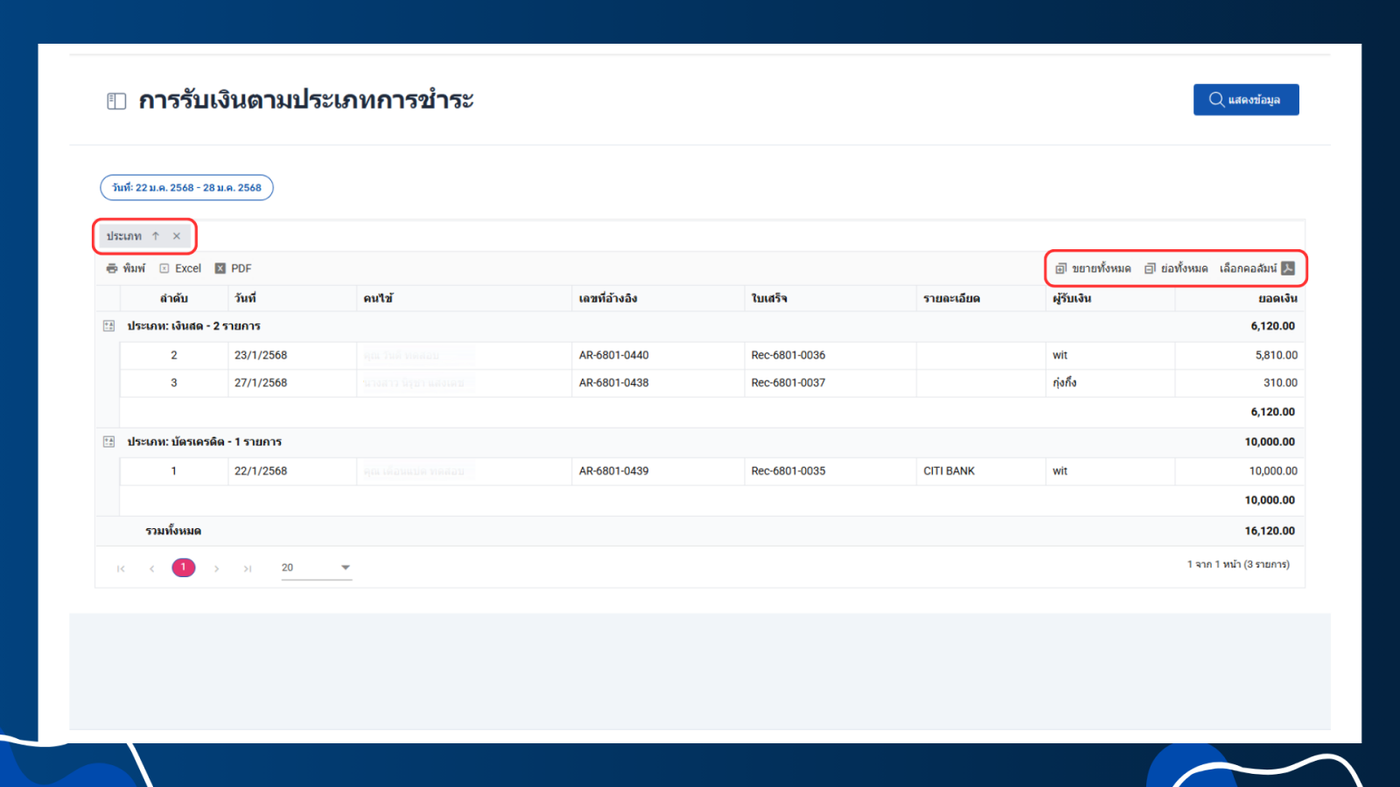Sort by the ผู้รับเงิน column header
The height and width of the screenshot is (787, 1400).
pyautogui.click(x=1111, y=298)
